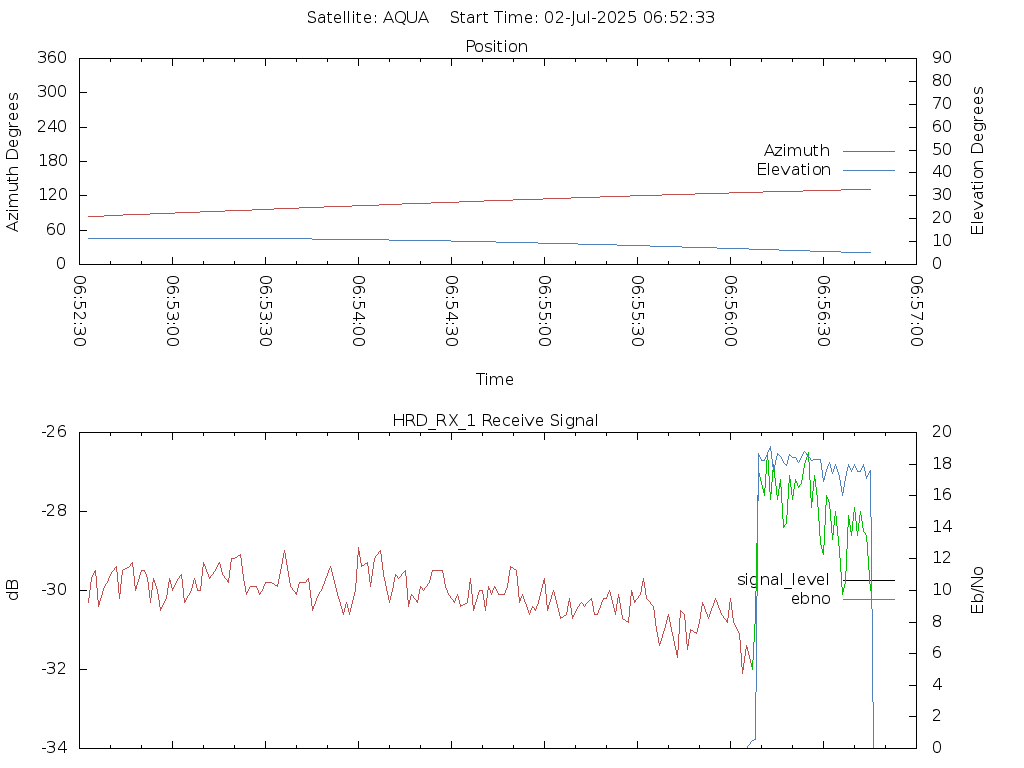This screenshot has width=1024, height=768.
Task: Click the 06:54:00 time tick label
Action: (x=359, y=311)
